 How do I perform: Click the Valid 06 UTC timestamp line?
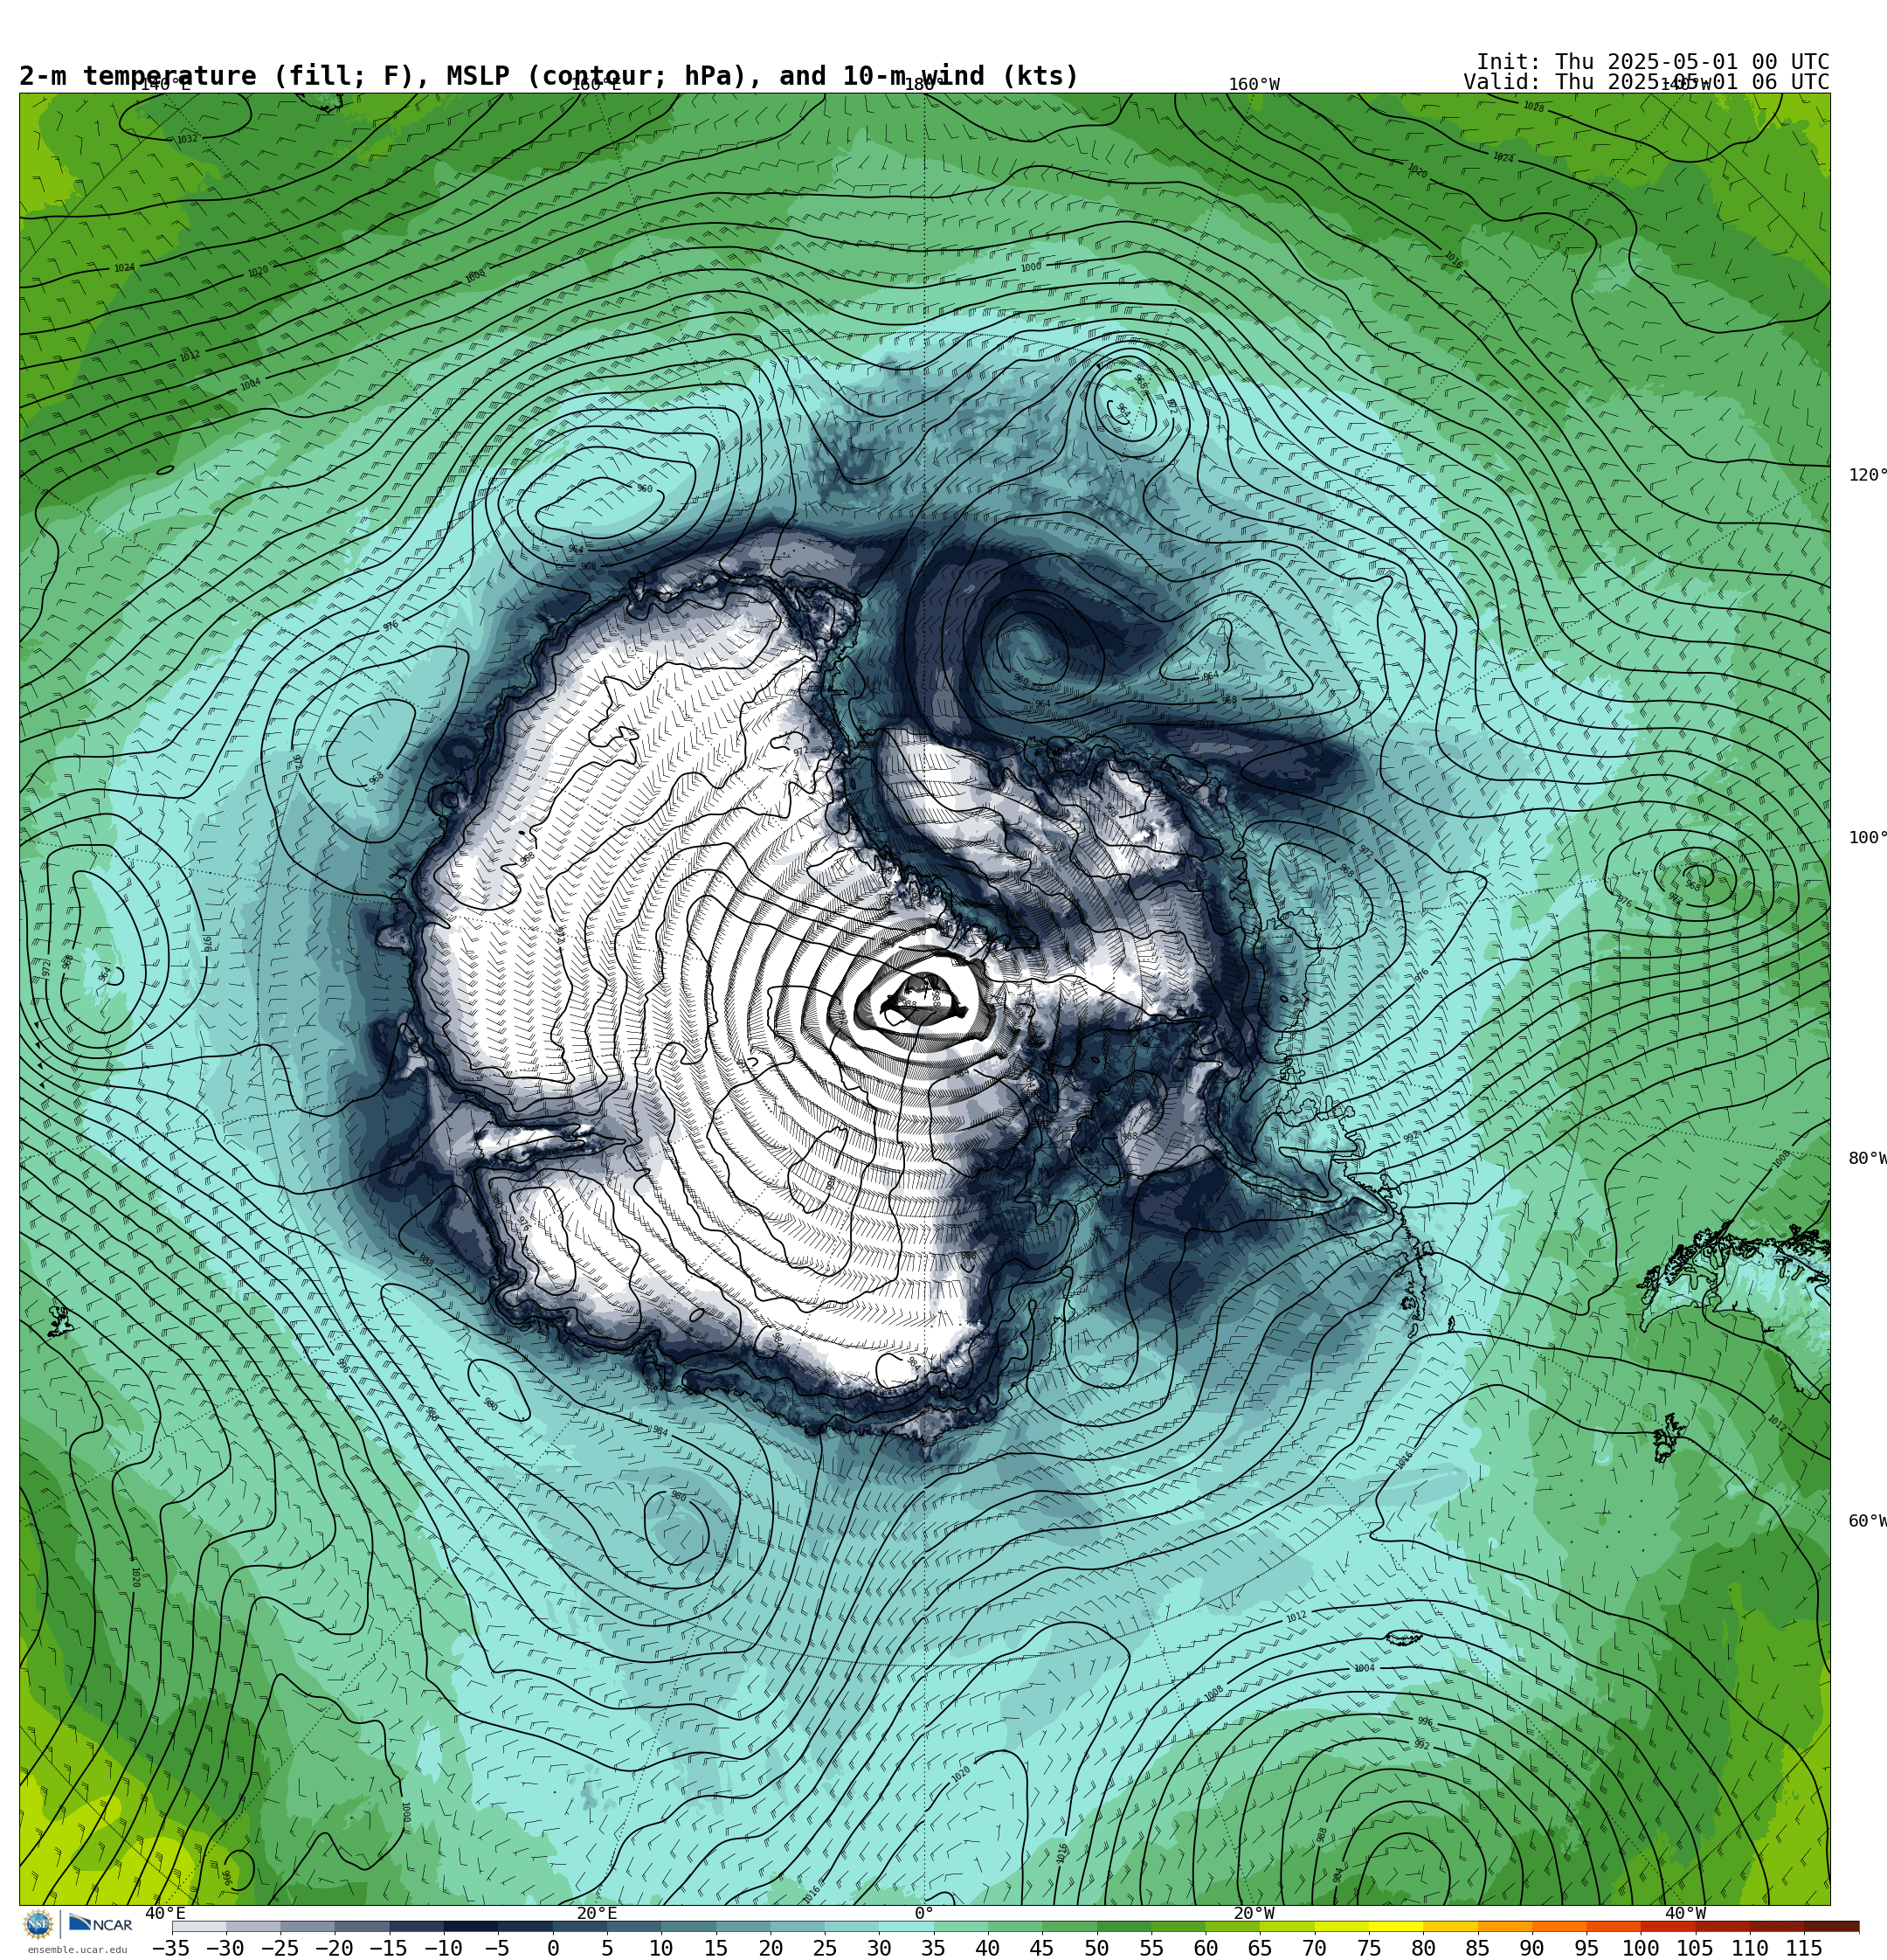[x=1646, y=82]
